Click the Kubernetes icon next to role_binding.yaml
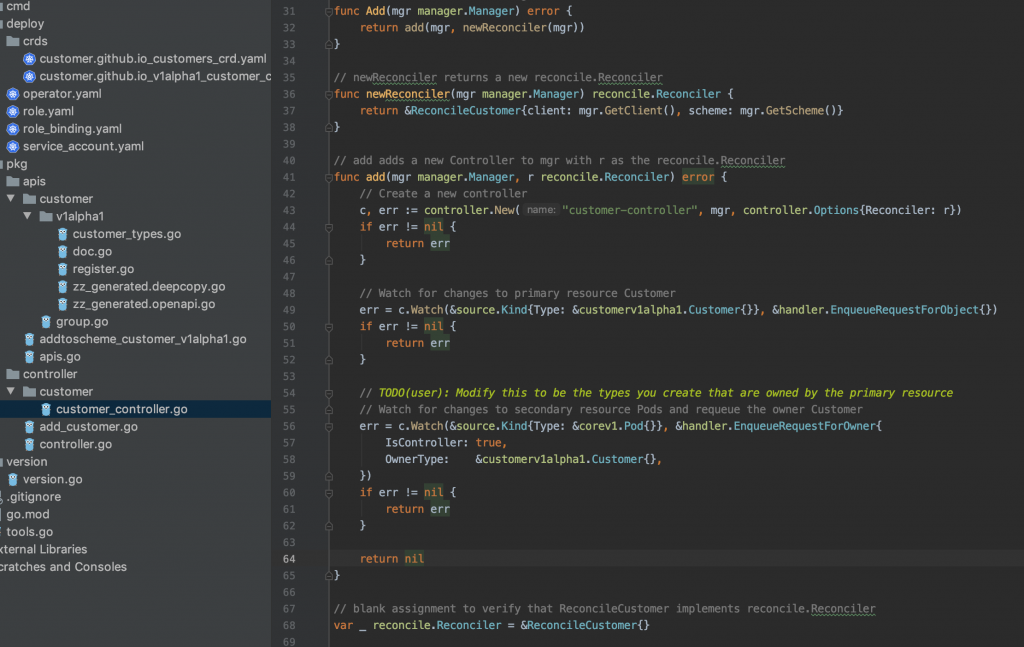1024x647 pixels. pos(13,129)
